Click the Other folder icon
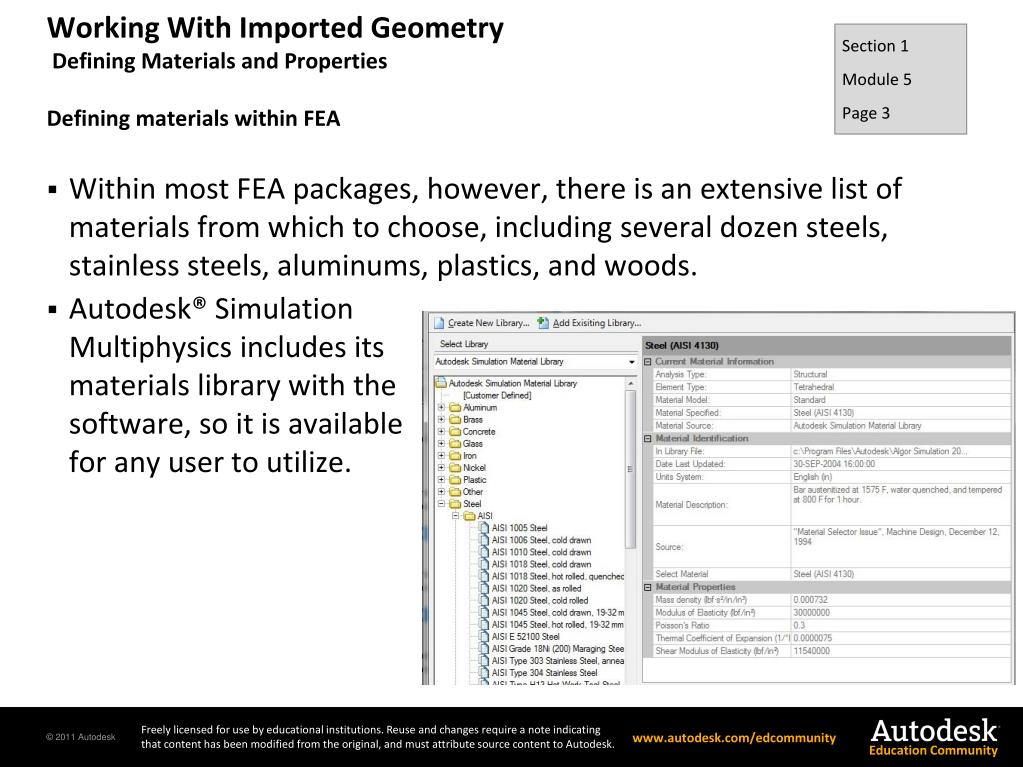The image size is (1023, 767). click(x=455, y=492)
